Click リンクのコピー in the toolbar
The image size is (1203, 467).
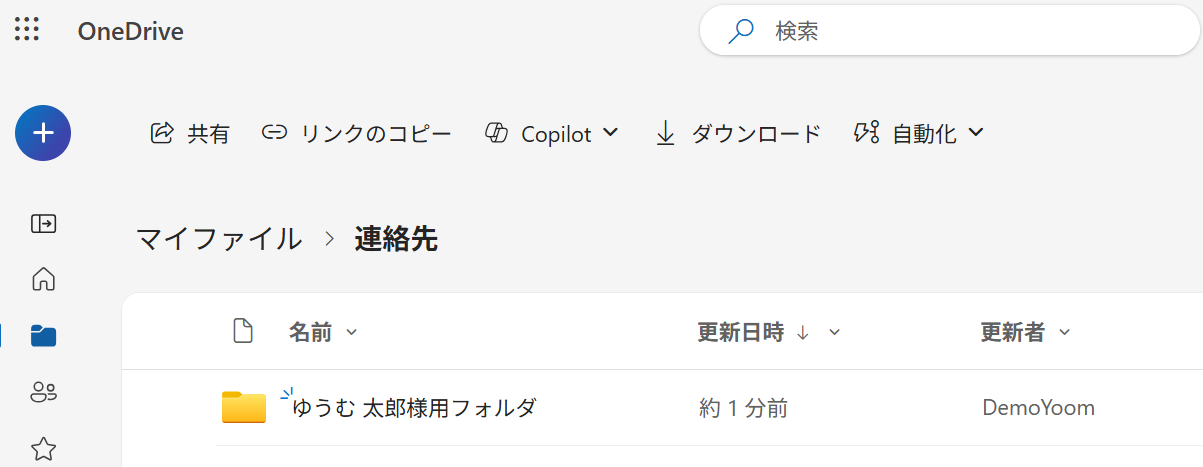(x=357, y=133)
